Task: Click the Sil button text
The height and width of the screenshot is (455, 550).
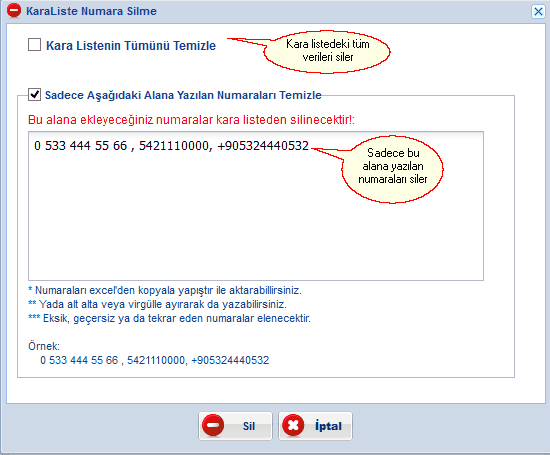Action: (249, 426)
